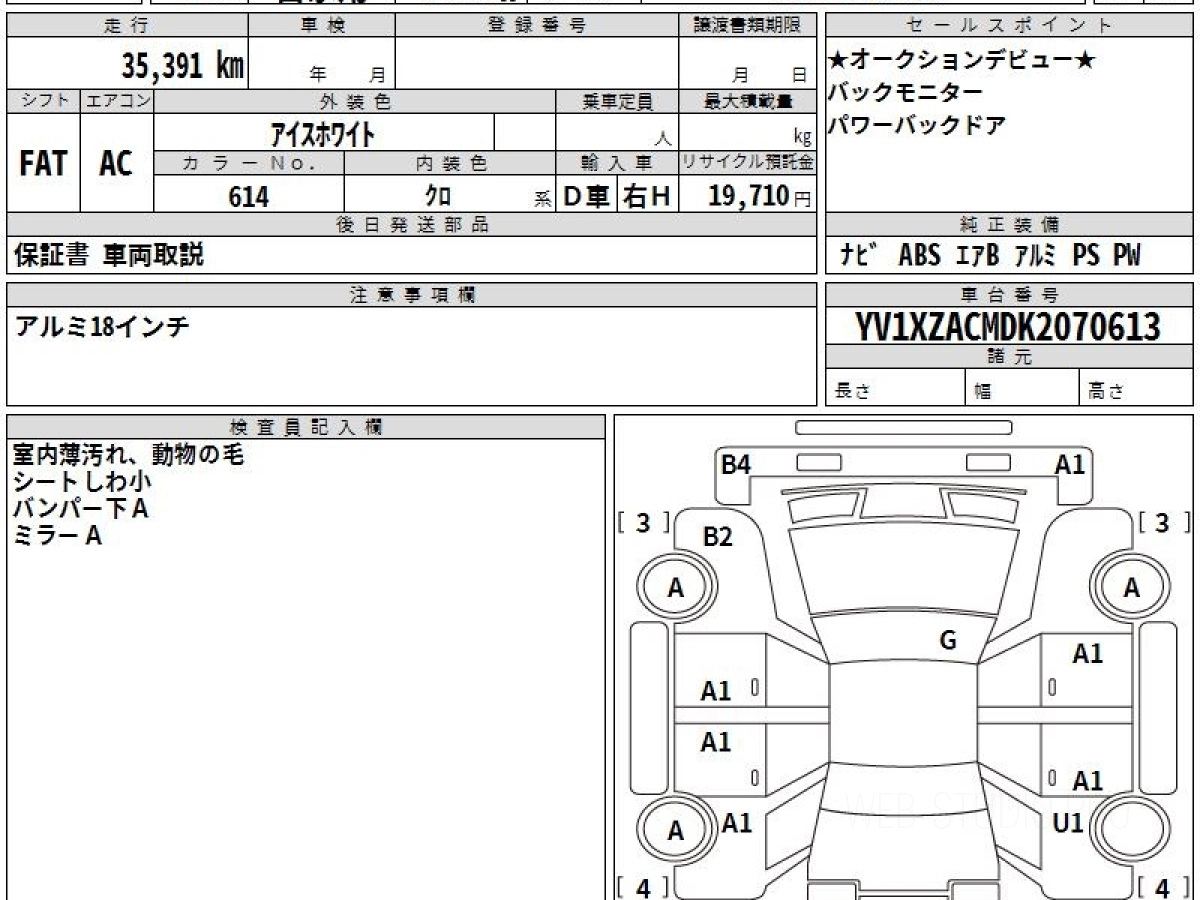This screenshot has height=900, width=1200.
Task: Select the U1 damage mark on diagram
Action: (x=1069, y=824)
